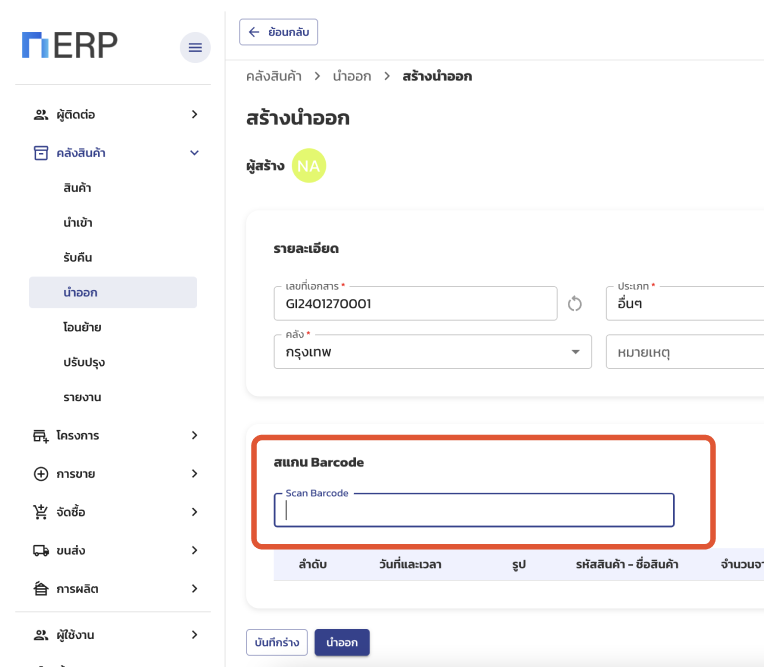Click the contacts people icon in sidebar
780x668 pixels.
pos(41,115)
